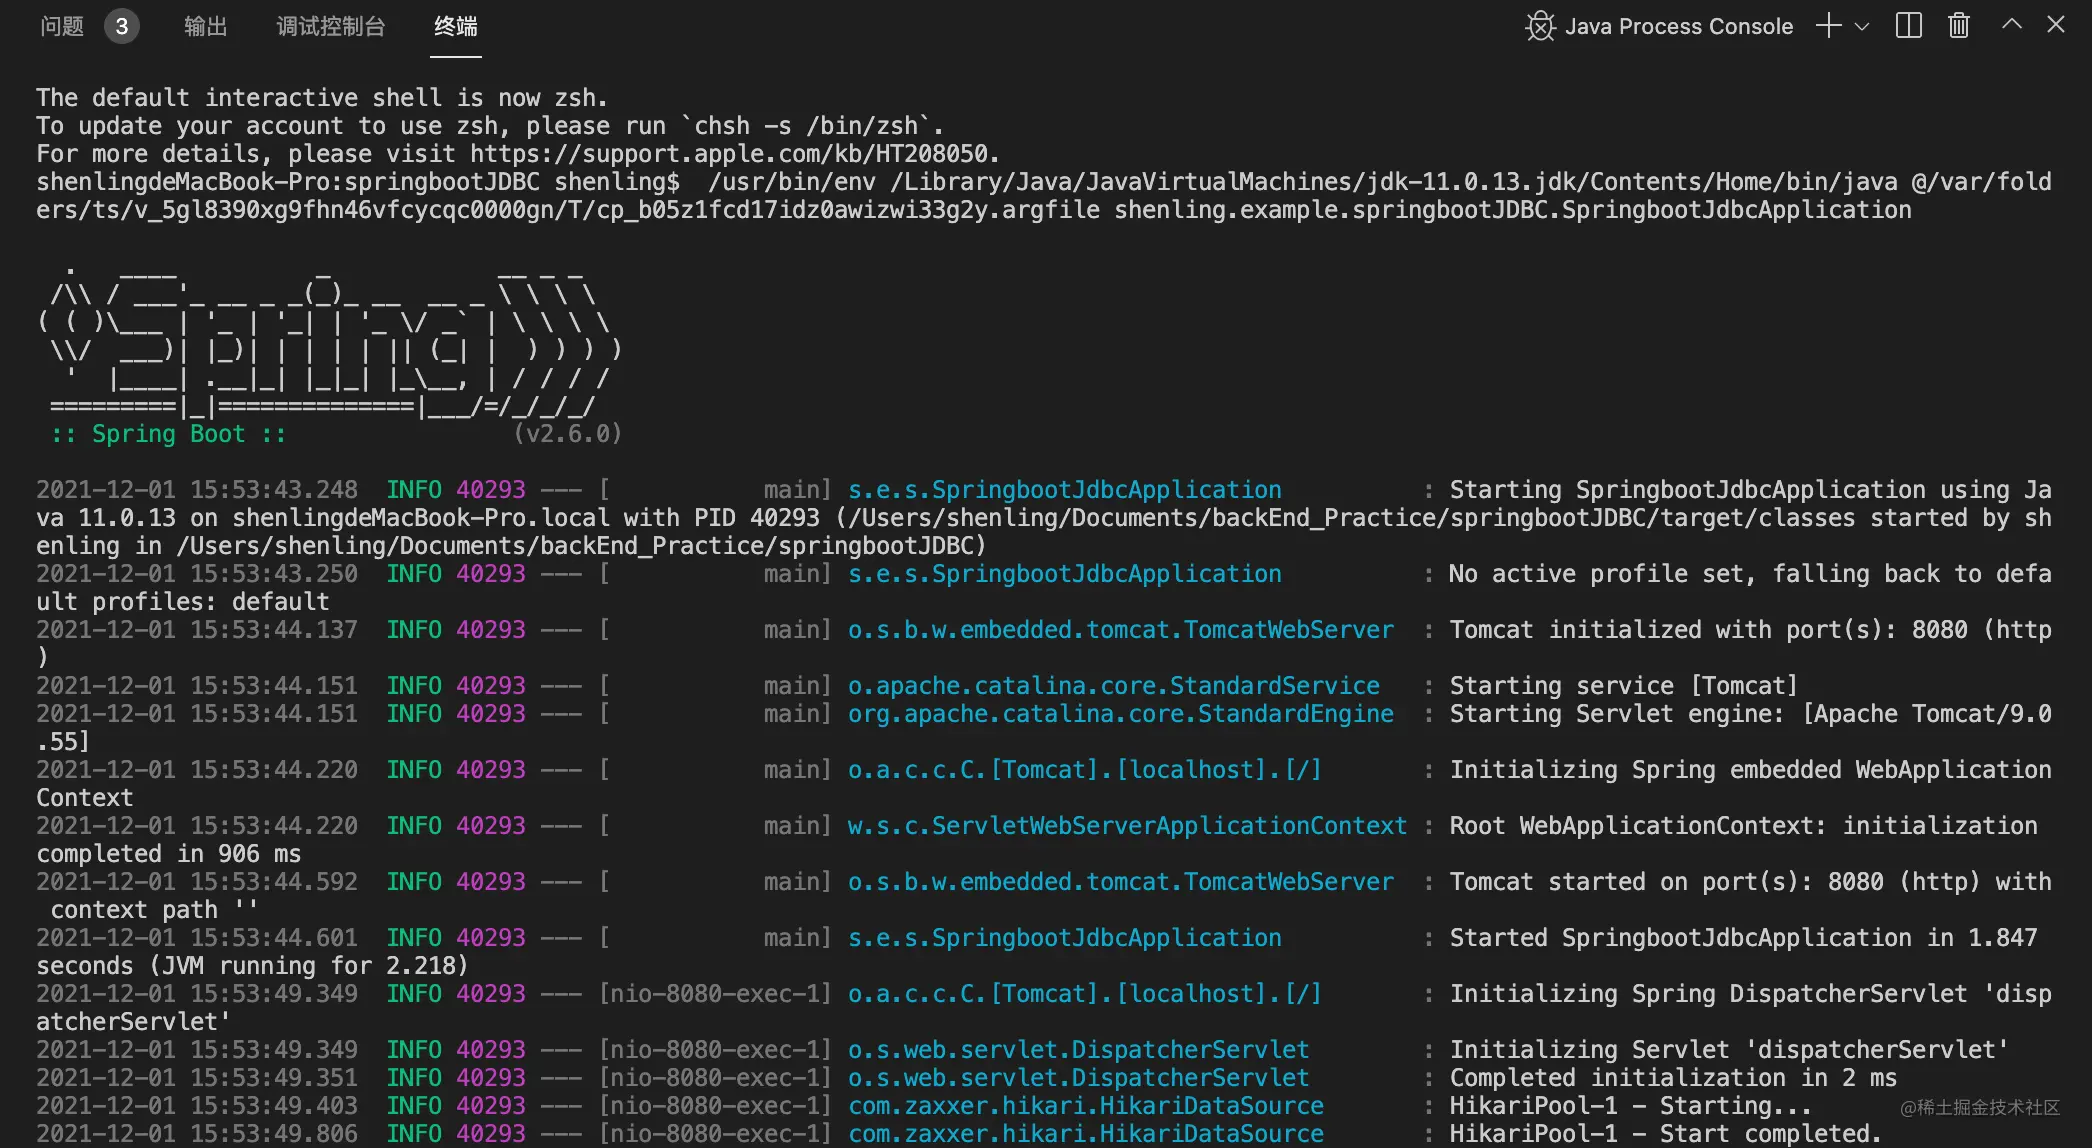Click the Spring Boot (v2.6.0) version text
Screen dimensions: 2092x1148
click(567, 434)
